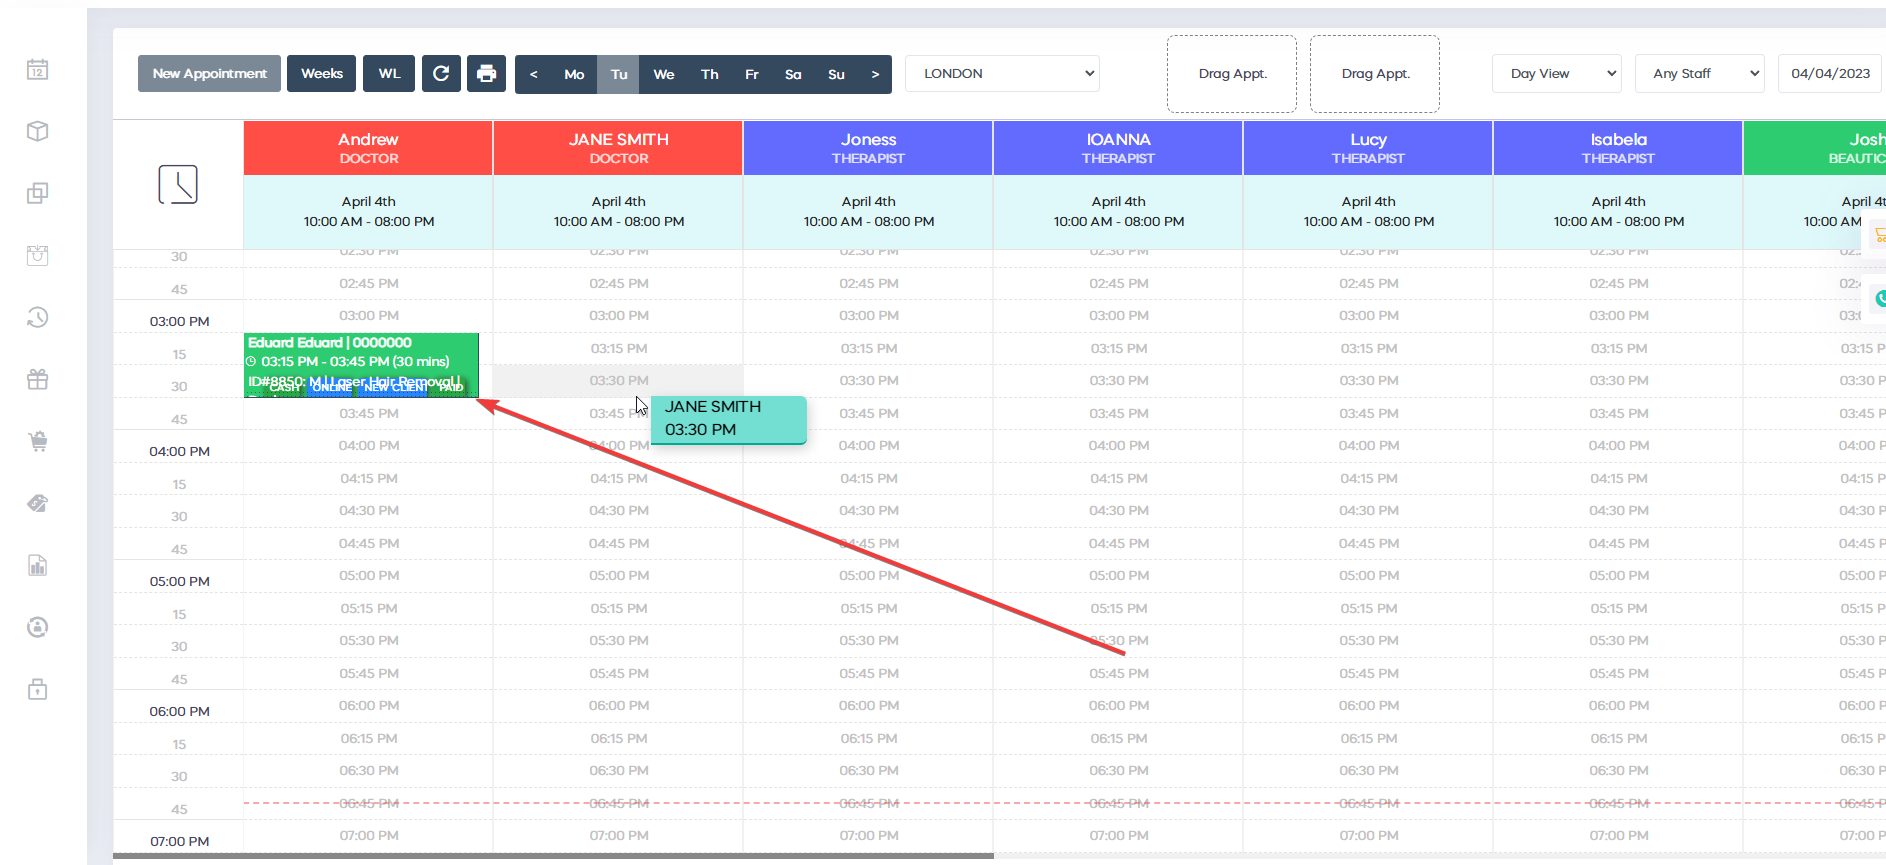Image resolution: width=1886 pixels, height=865 pixels.
Task: Open the 3D box icon in sidebar
Action: [37, 131]
